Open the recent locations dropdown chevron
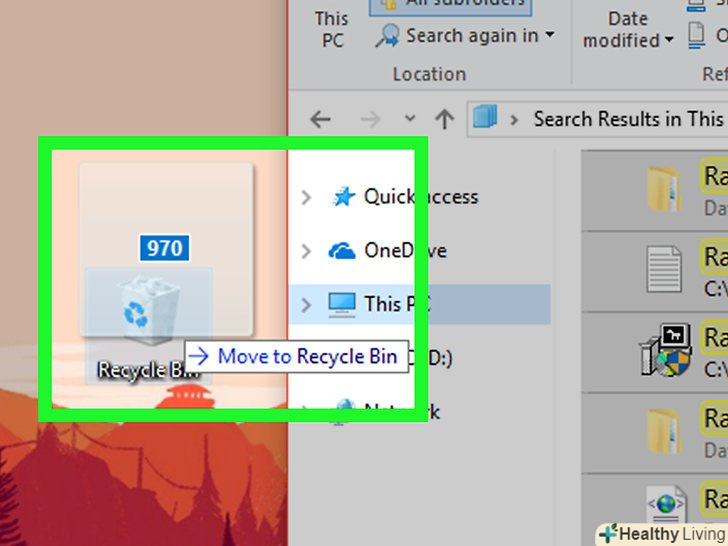Screen dimensions: 728x546 410,118
